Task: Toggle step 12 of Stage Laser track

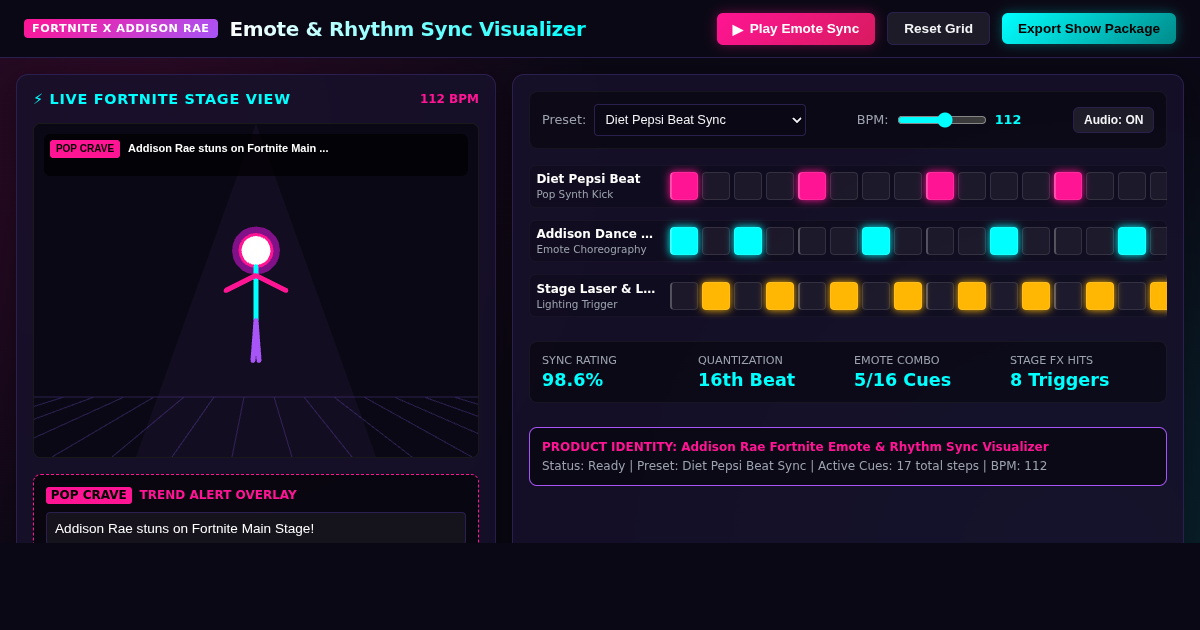Action: (1036, 296)
